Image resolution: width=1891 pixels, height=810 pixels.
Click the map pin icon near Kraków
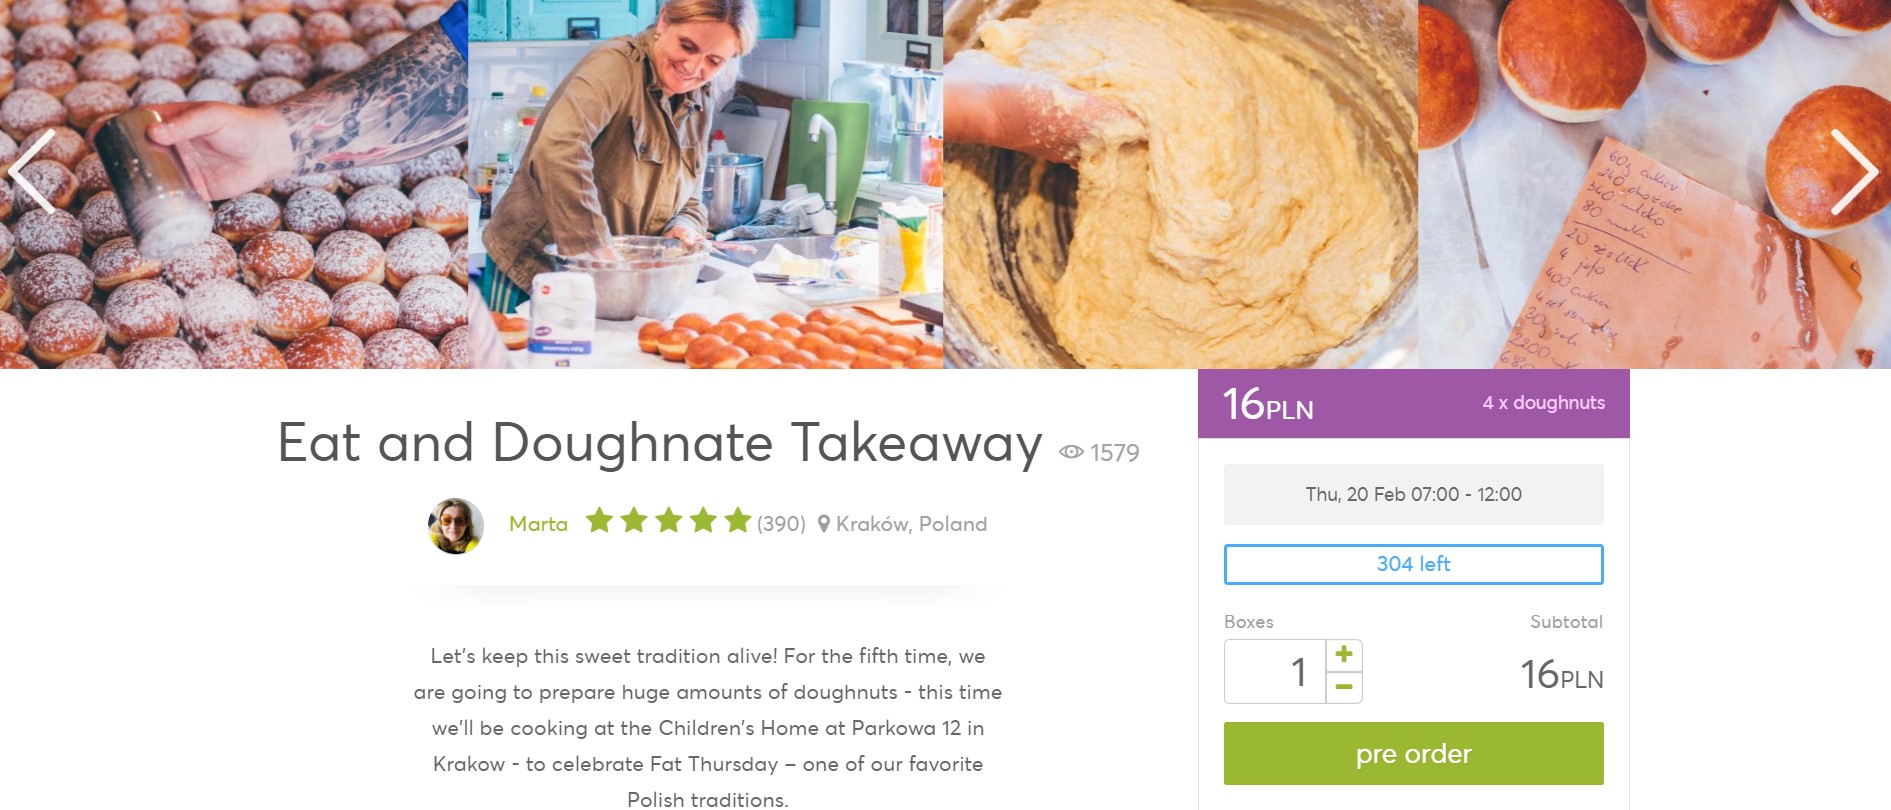point(824,524)
